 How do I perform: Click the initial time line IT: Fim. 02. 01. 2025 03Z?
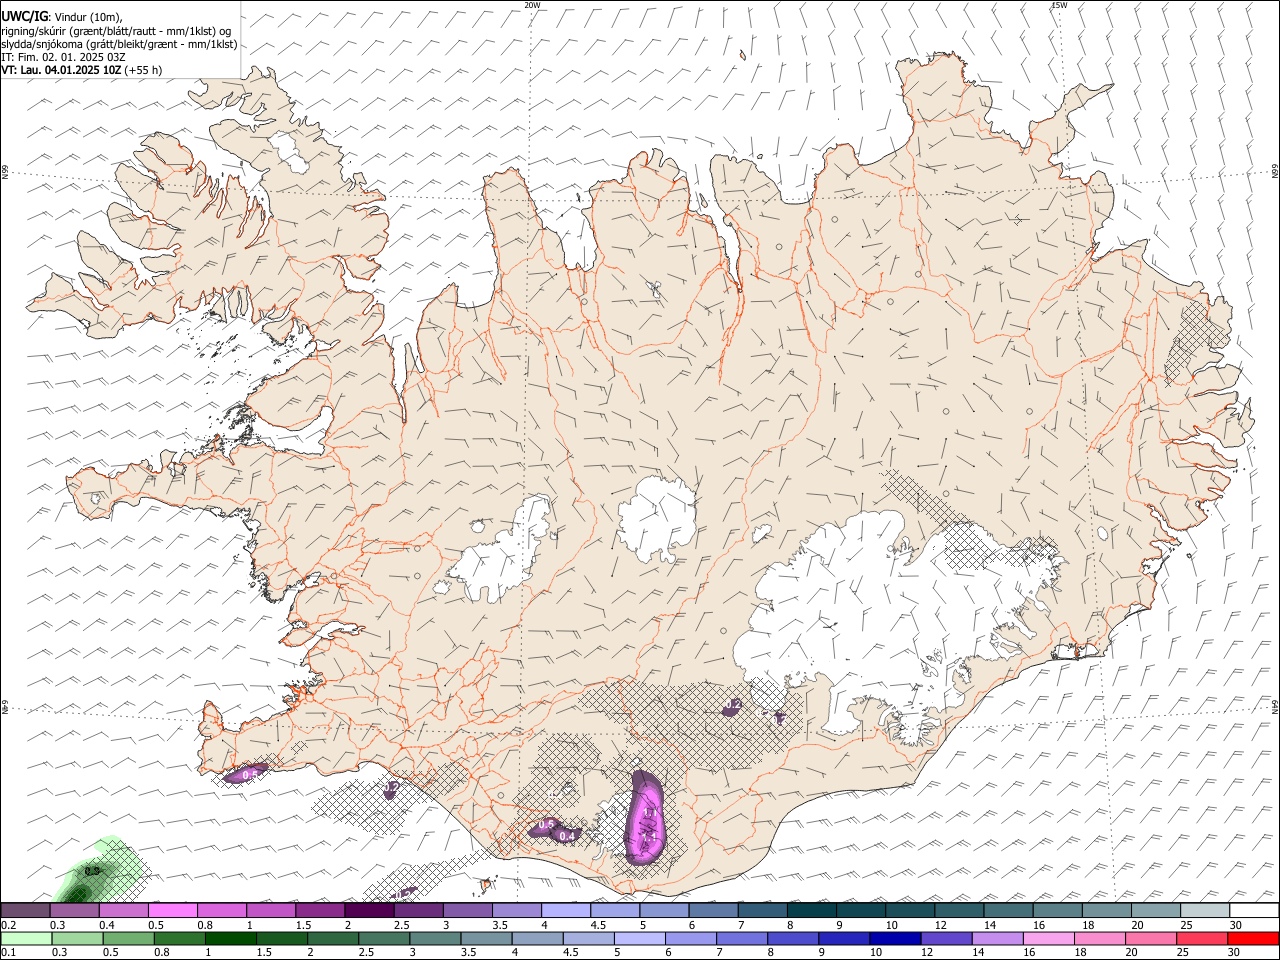[x=63, y=57]
